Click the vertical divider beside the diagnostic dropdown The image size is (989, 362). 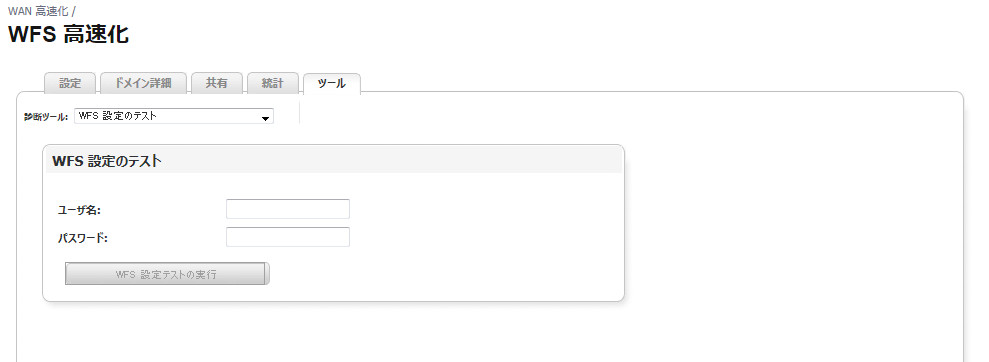click(x=299, y=112)
